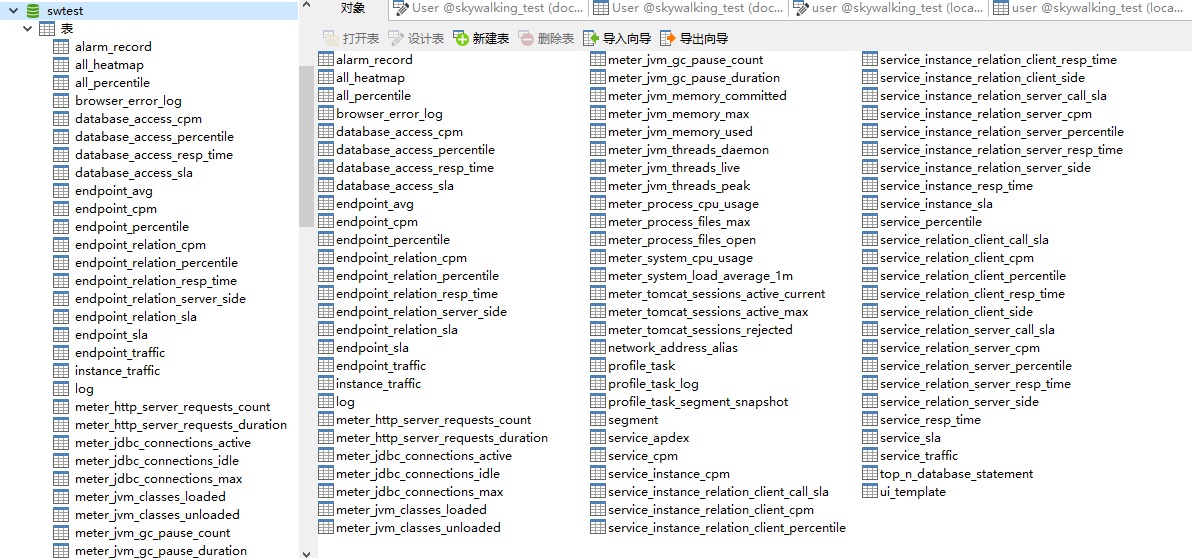1192x558 pixels.
Task: Switch to the first User @skywalking_test (doc...) tab
Action: [487, 8]
